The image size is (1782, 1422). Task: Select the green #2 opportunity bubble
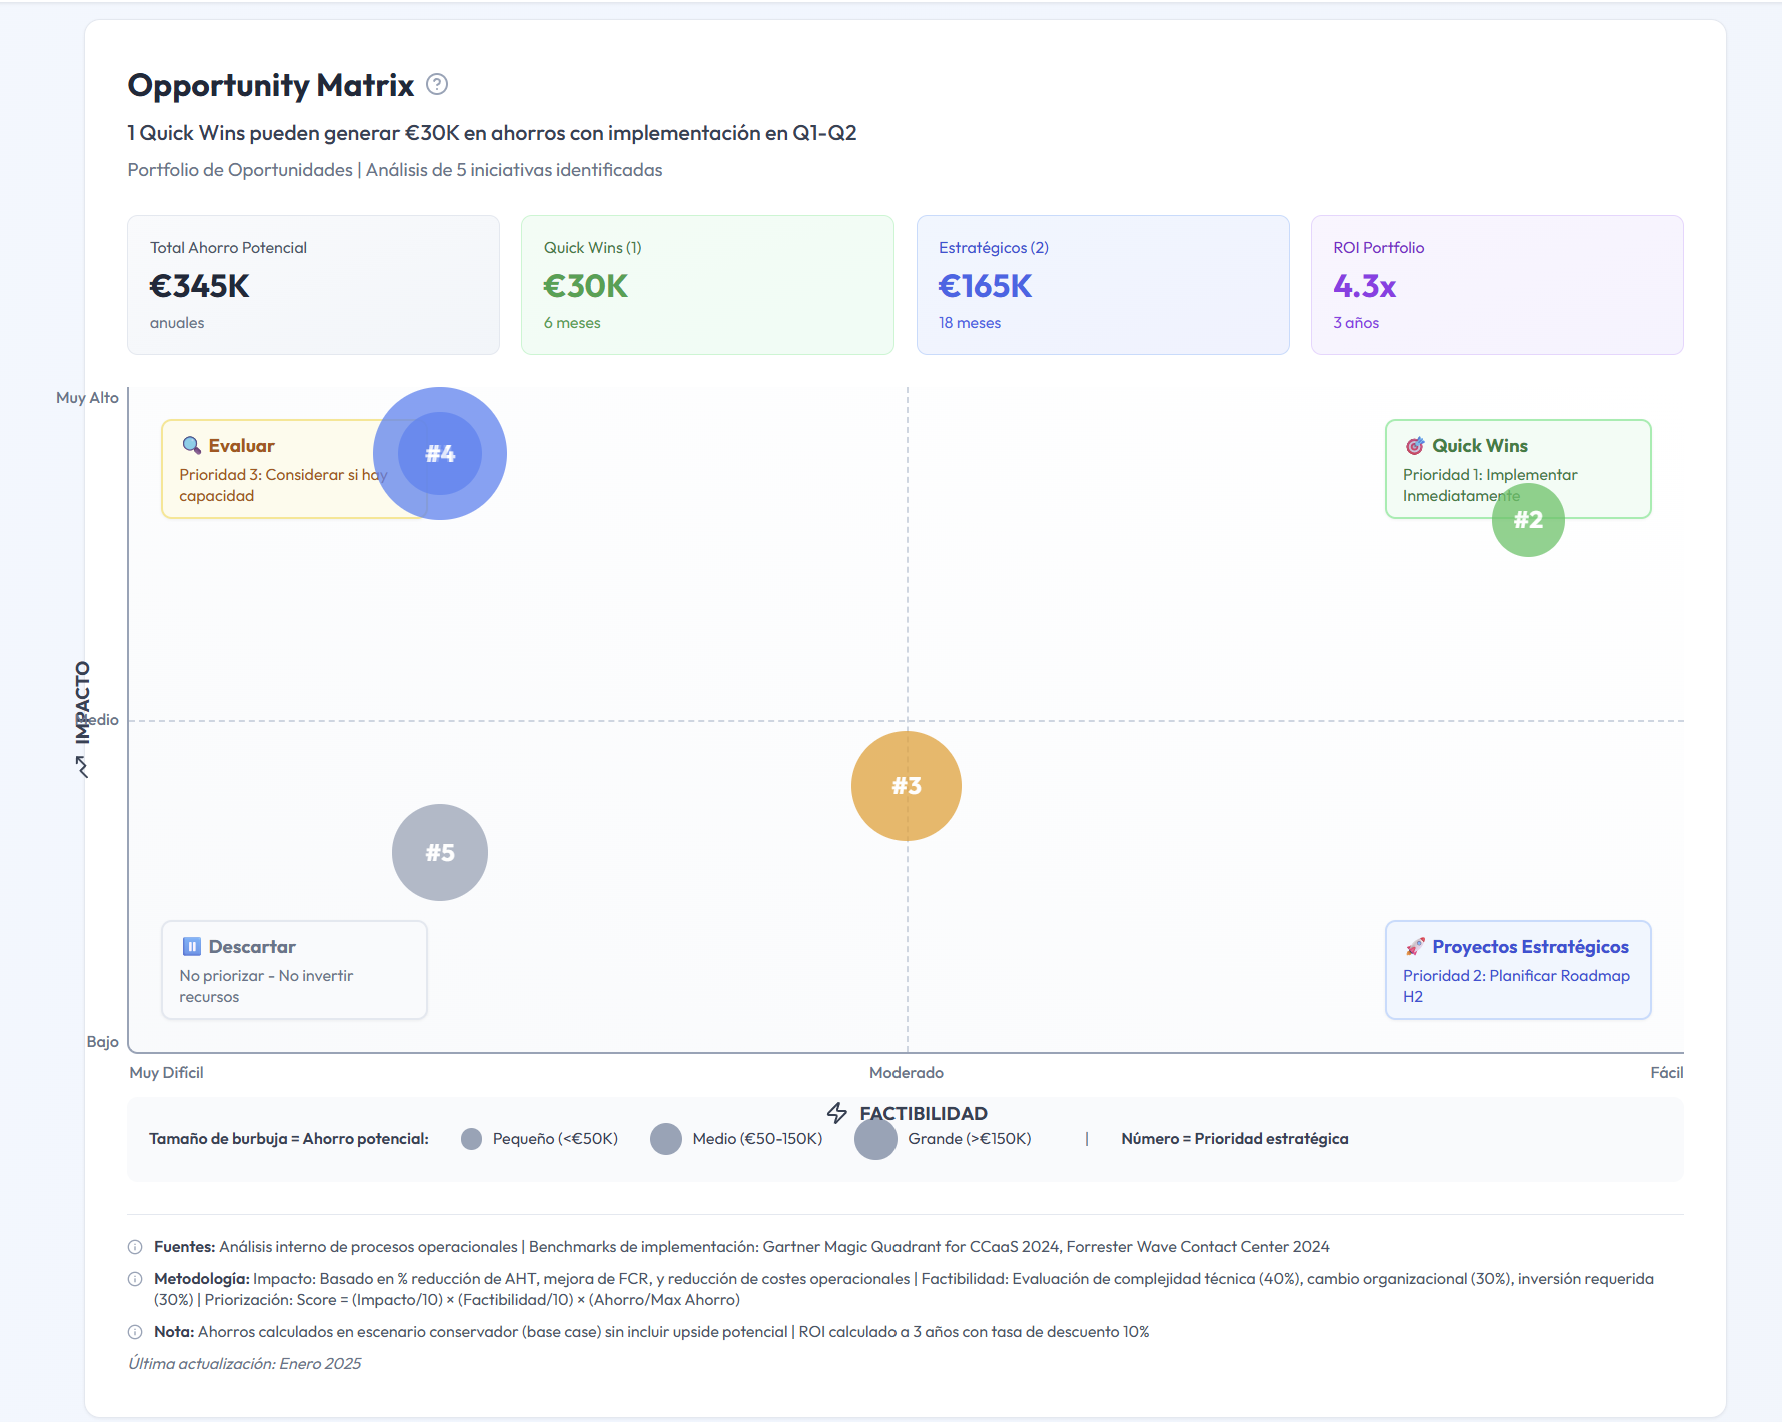(1528, 520)
